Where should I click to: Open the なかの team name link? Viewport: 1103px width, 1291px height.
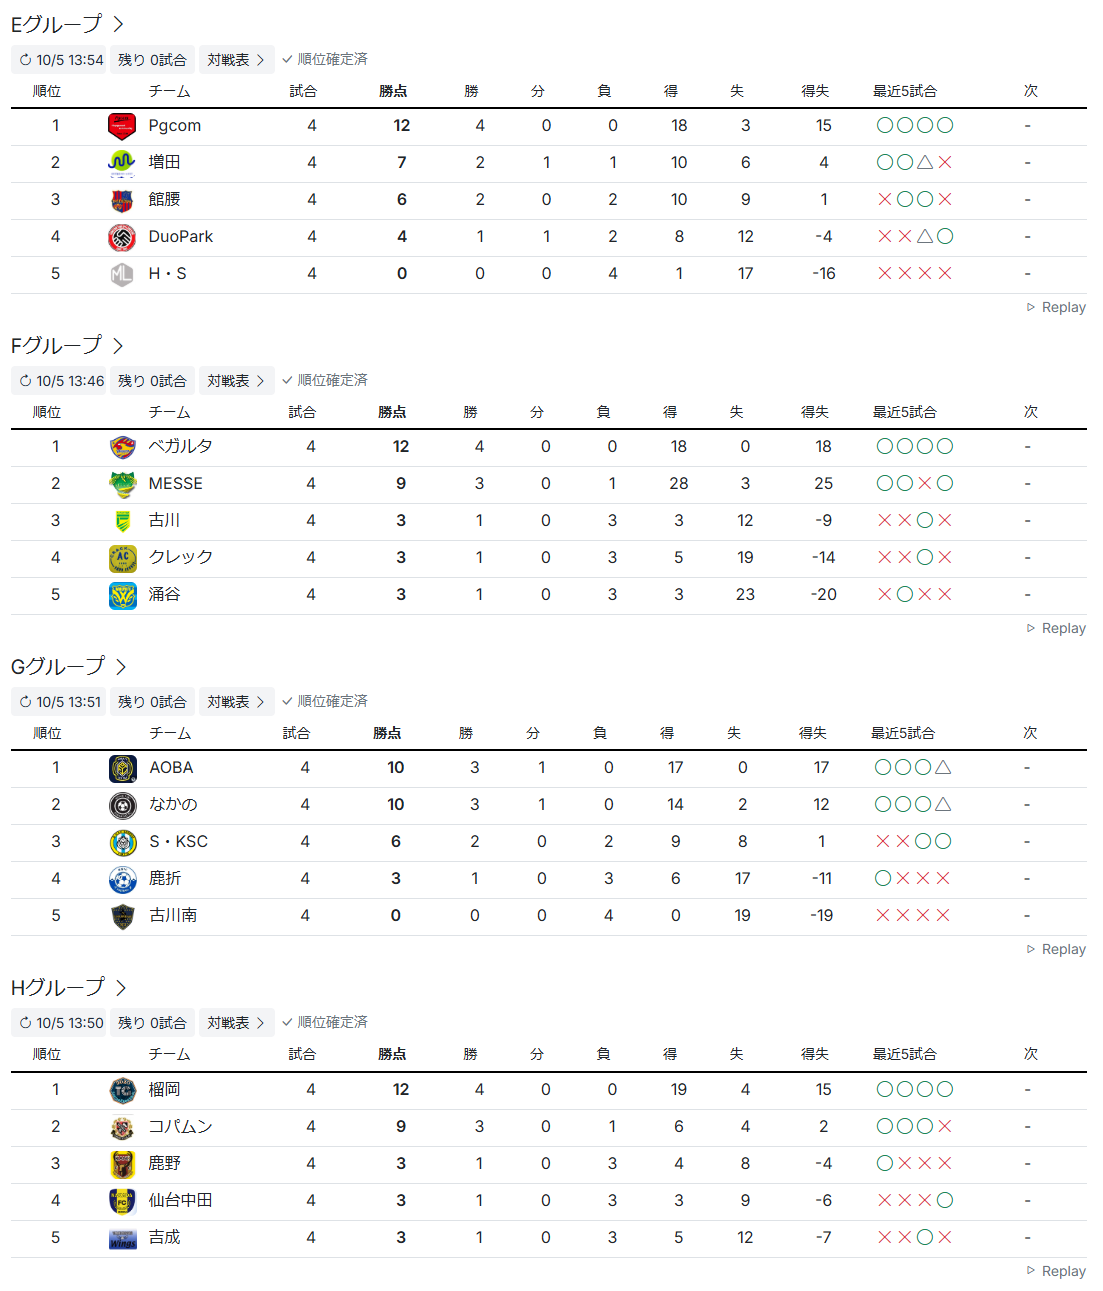click(173, 805)
